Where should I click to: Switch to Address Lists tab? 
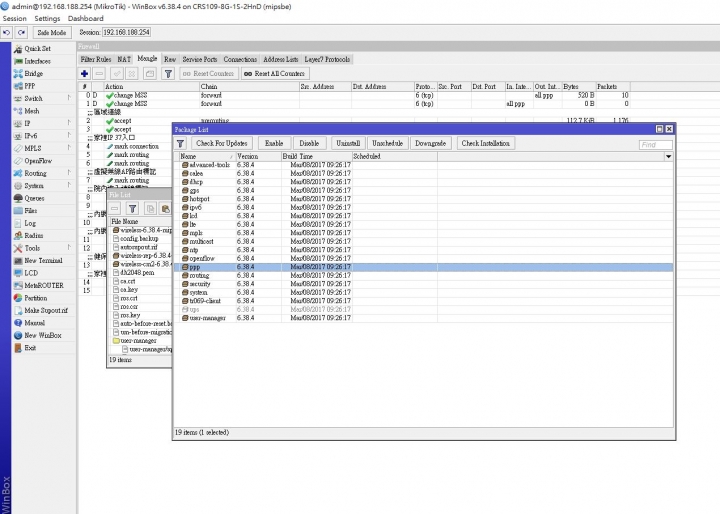tap(281, 59)
